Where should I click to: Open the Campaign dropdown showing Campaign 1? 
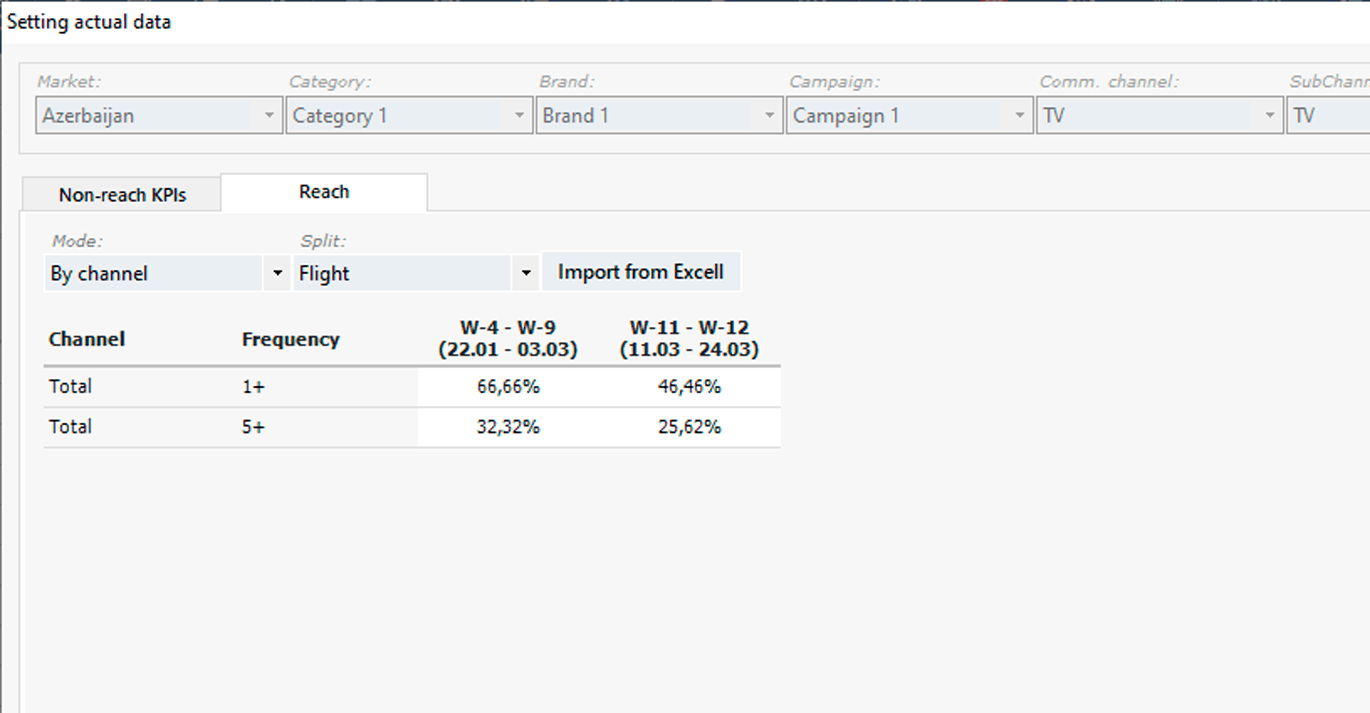[909, 115]
